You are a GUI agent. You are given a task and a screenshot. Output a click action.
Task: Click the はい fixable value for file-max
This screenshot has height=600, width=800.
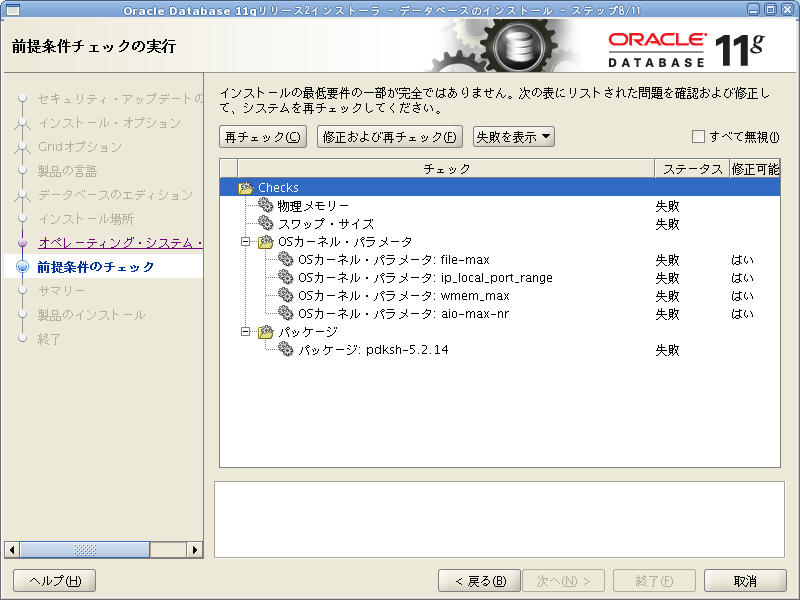[742, 260]
